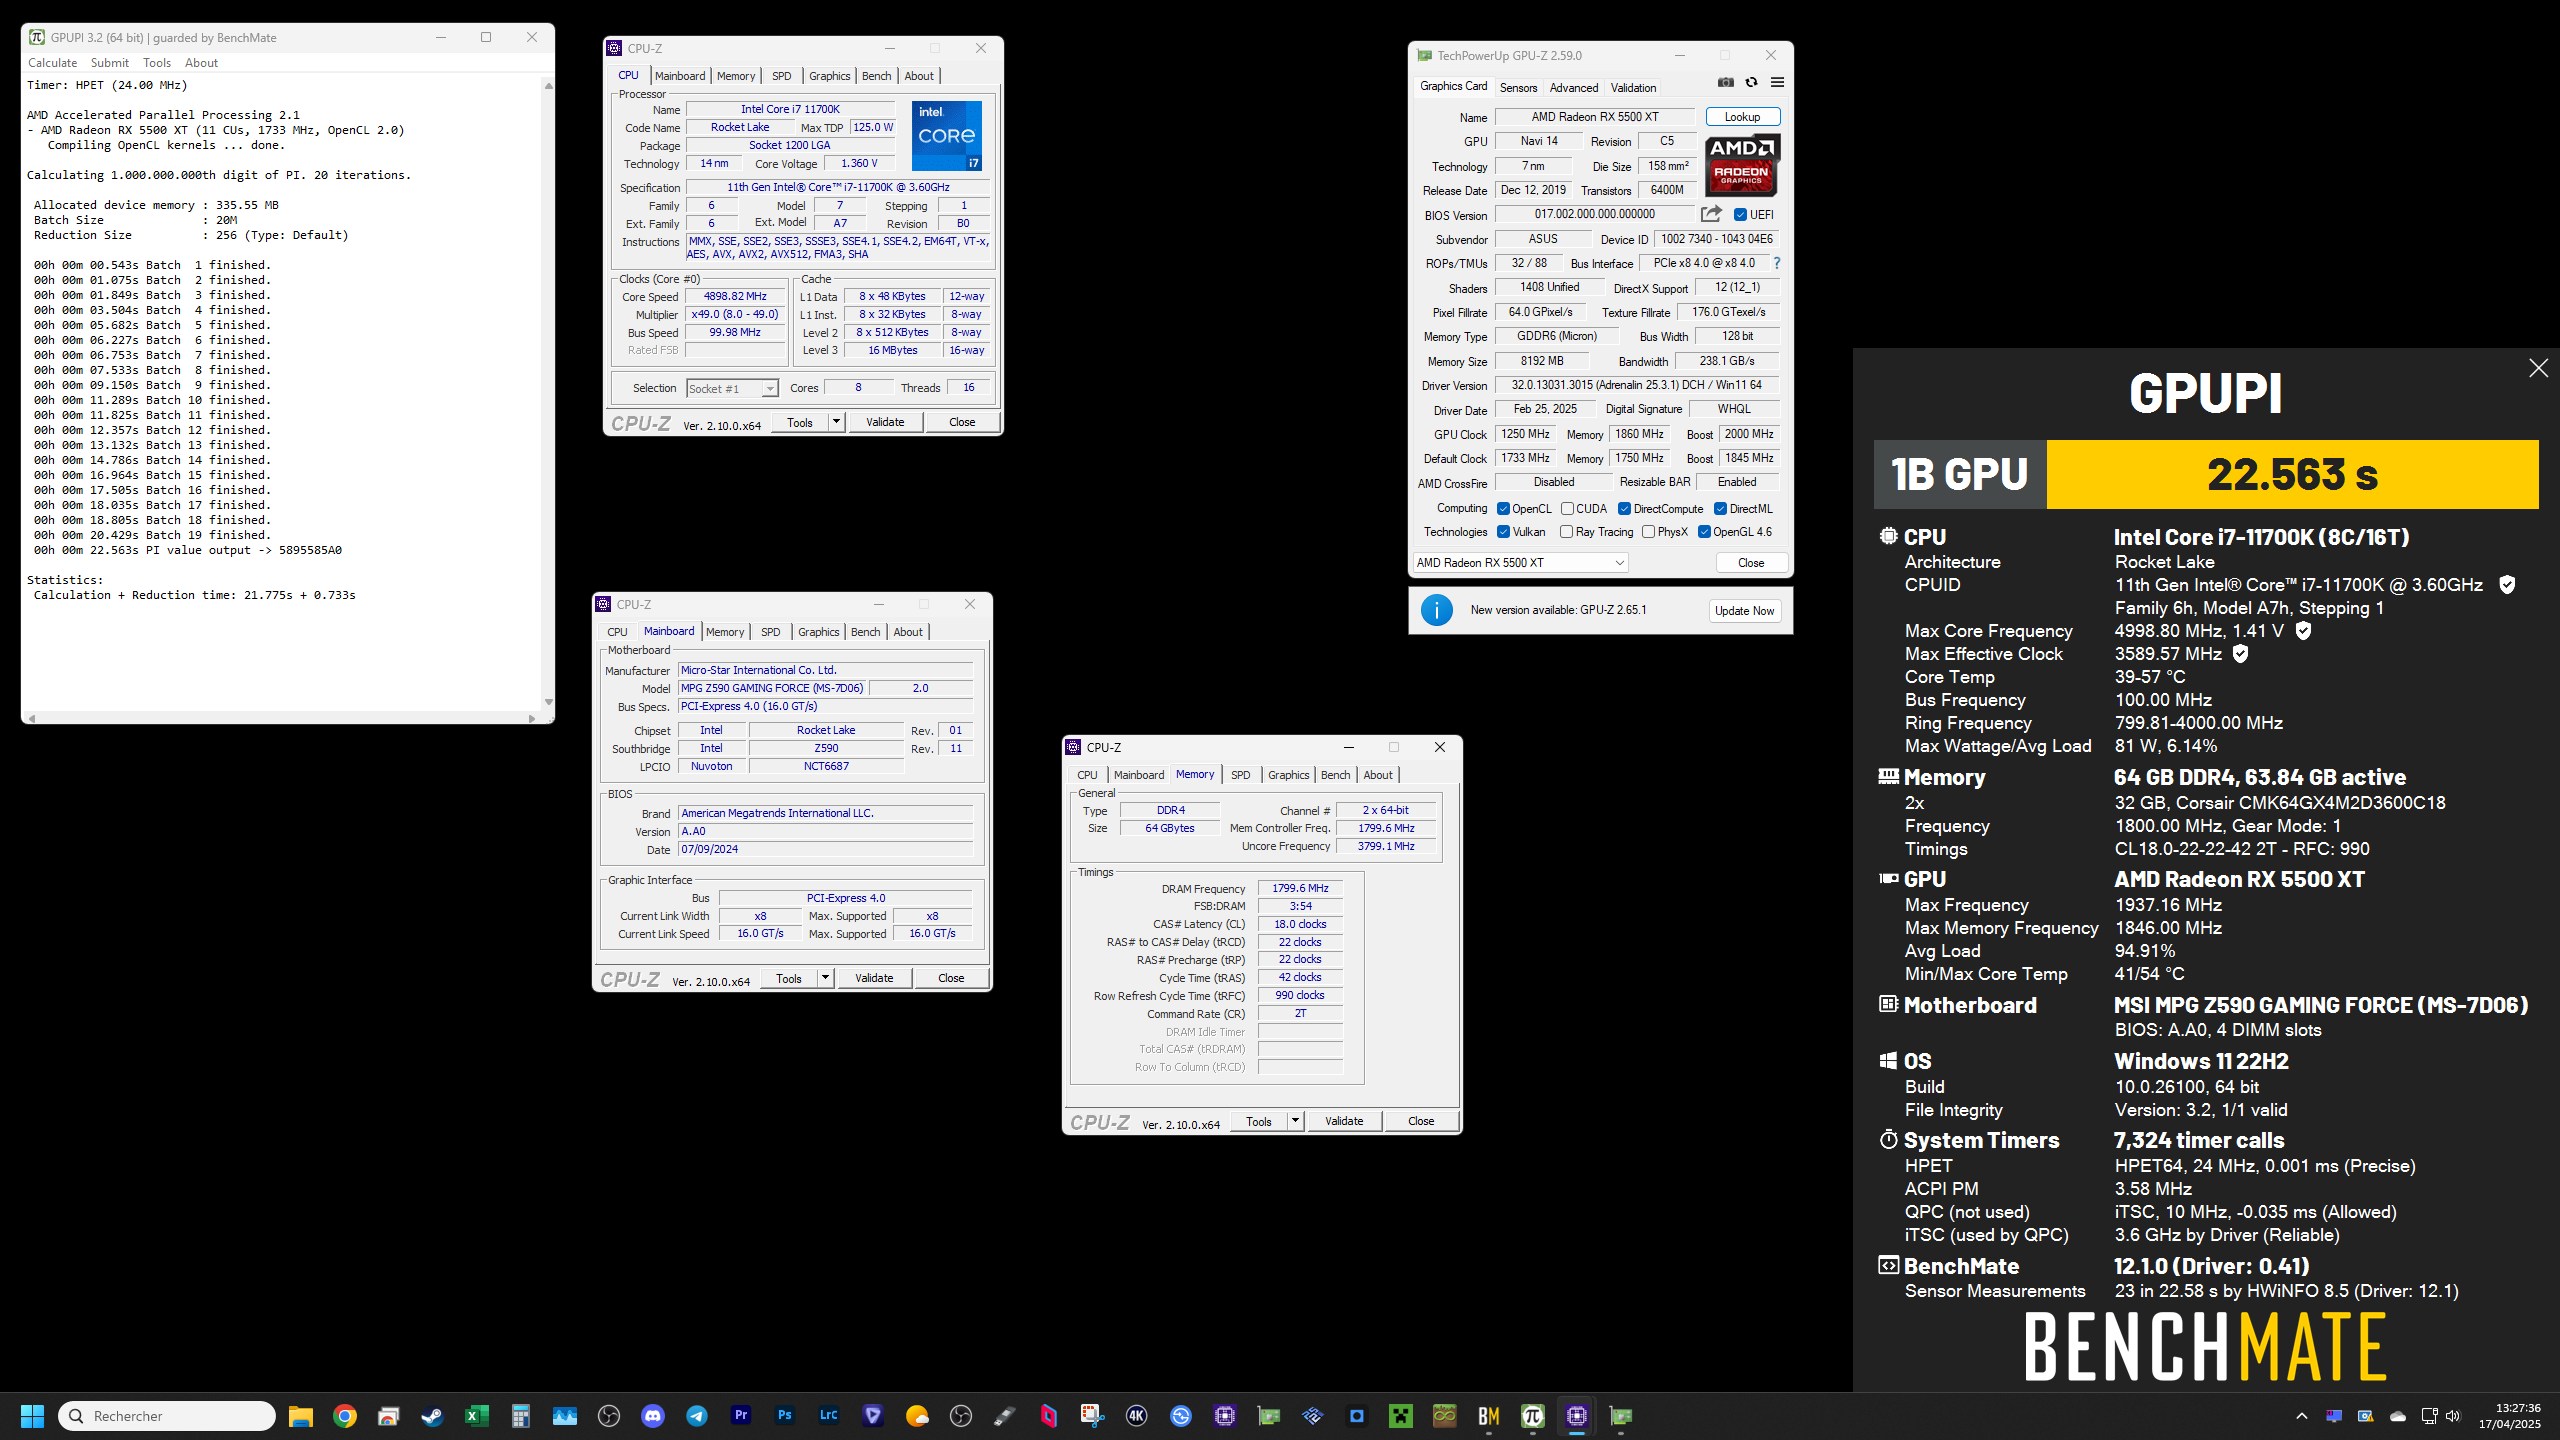Image resolution: width=2560 pixels, height=1440 pixels.
Task: Click OneDrive cloud icon in system tray
Action: (x=2398, y=1416)
